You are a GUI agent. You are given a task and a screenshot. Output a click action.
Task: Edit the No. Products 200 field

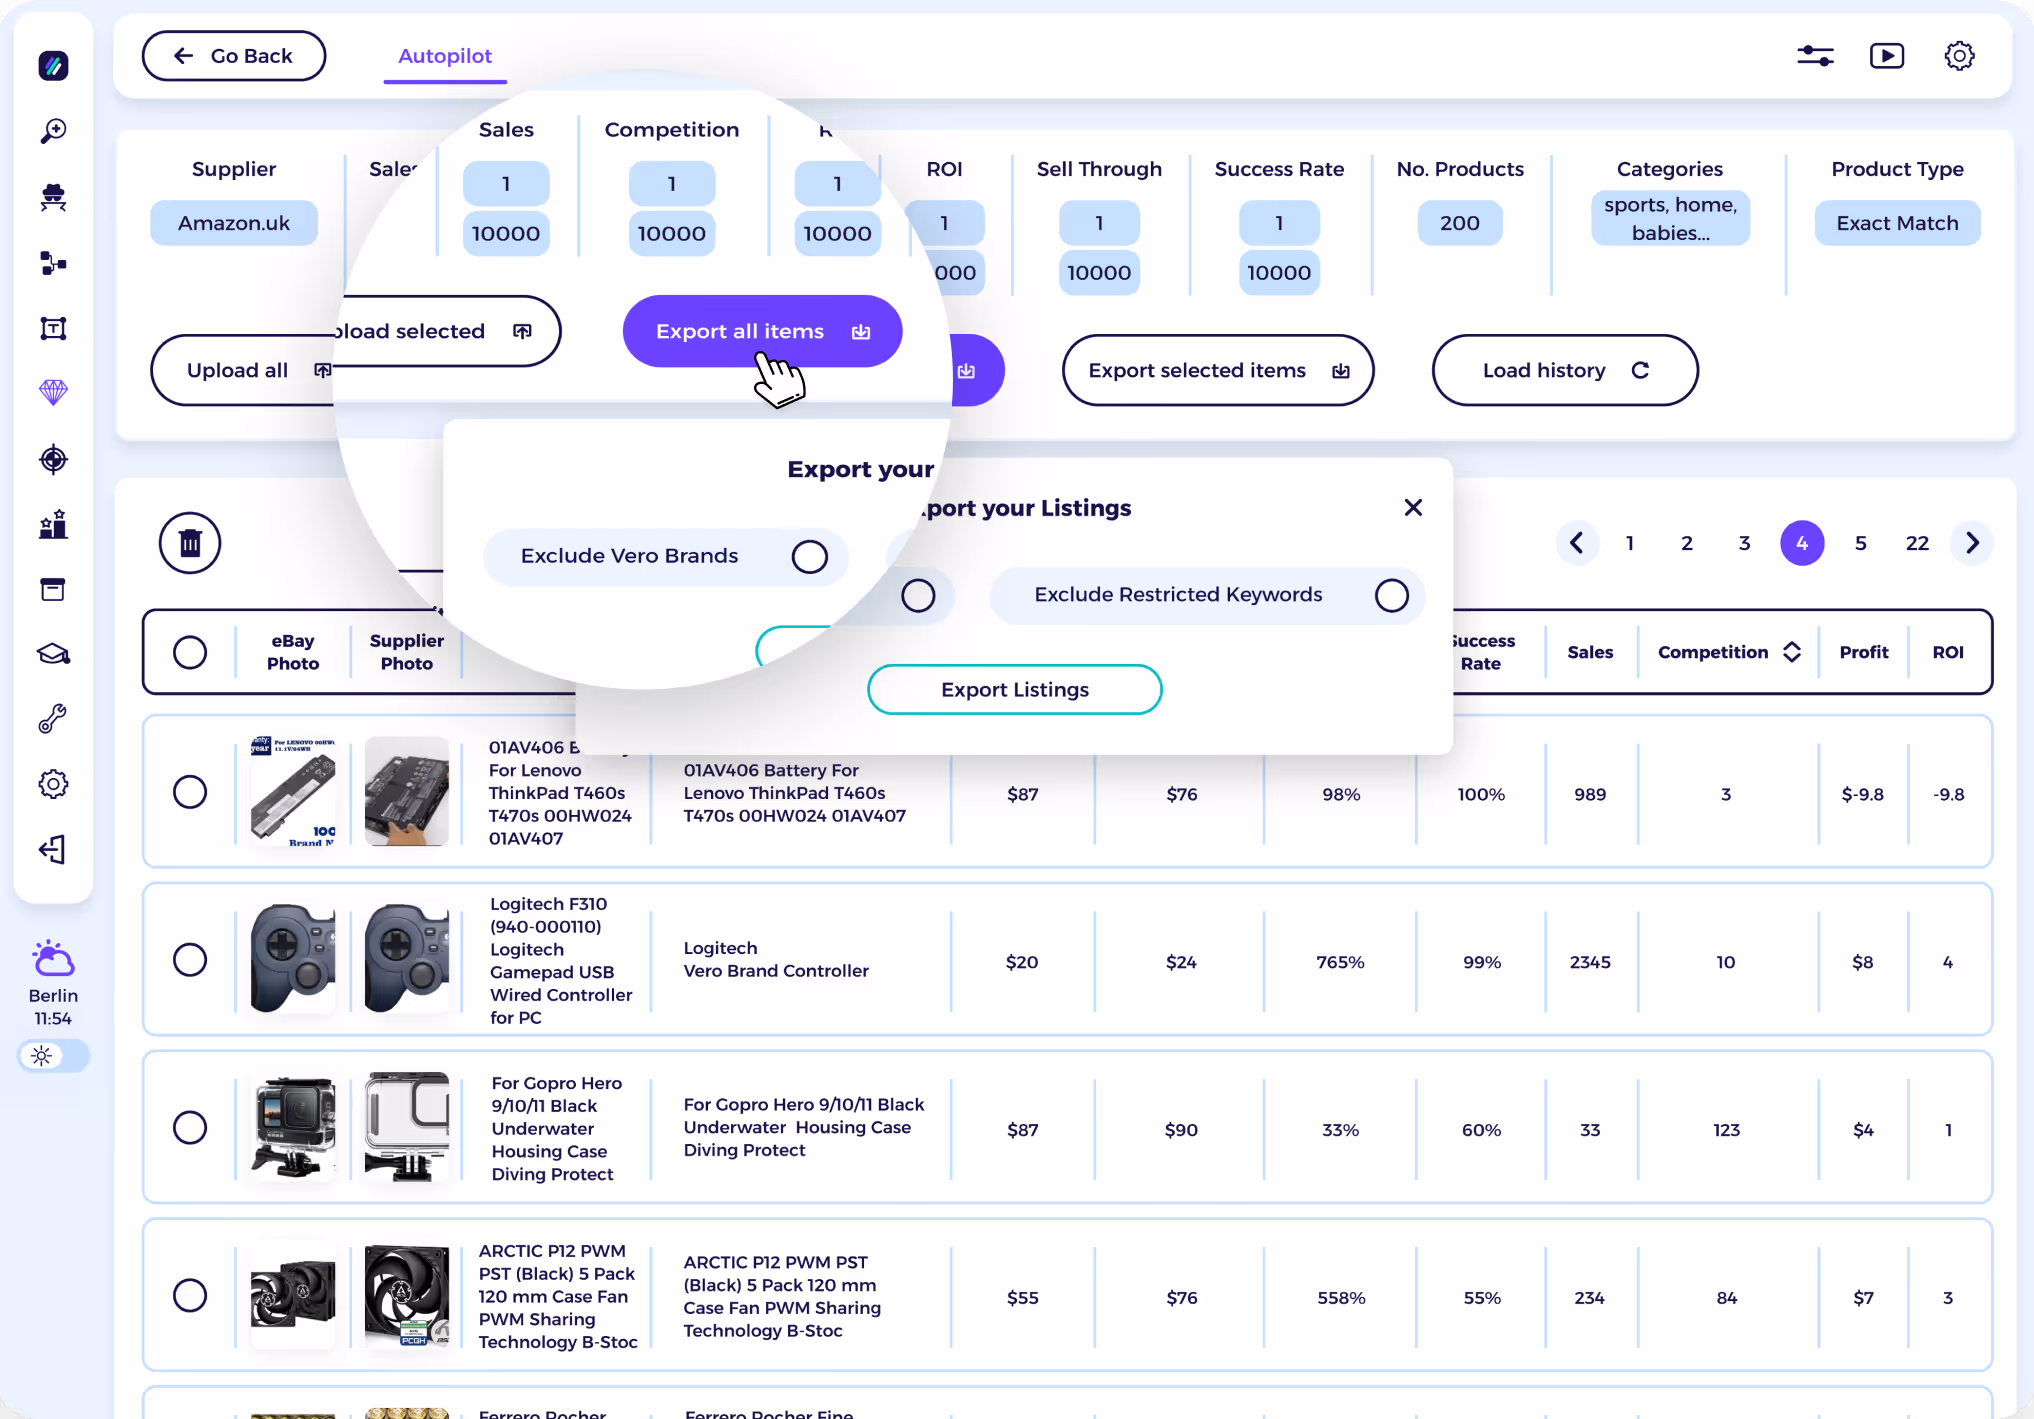1459,223
